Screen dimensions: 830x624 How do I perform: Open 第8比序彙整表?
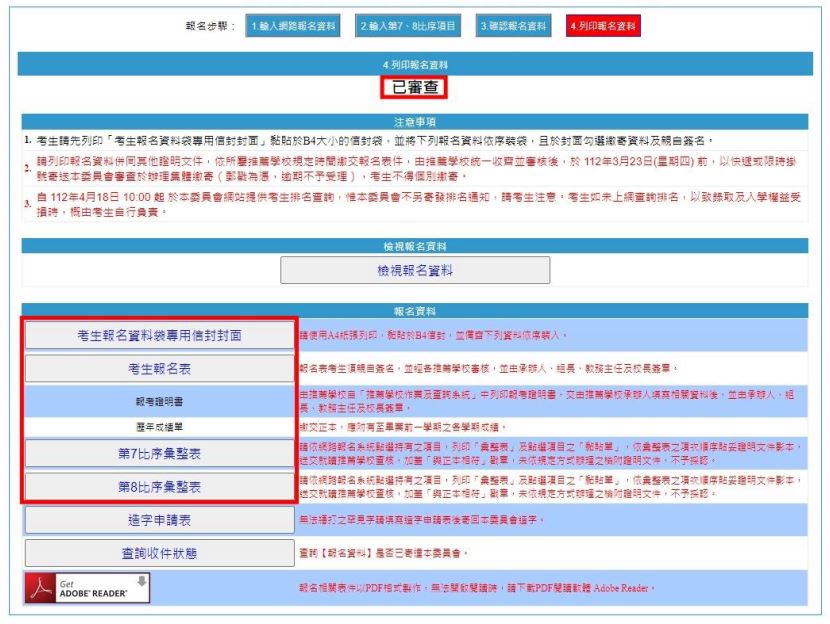click(159, 487)
